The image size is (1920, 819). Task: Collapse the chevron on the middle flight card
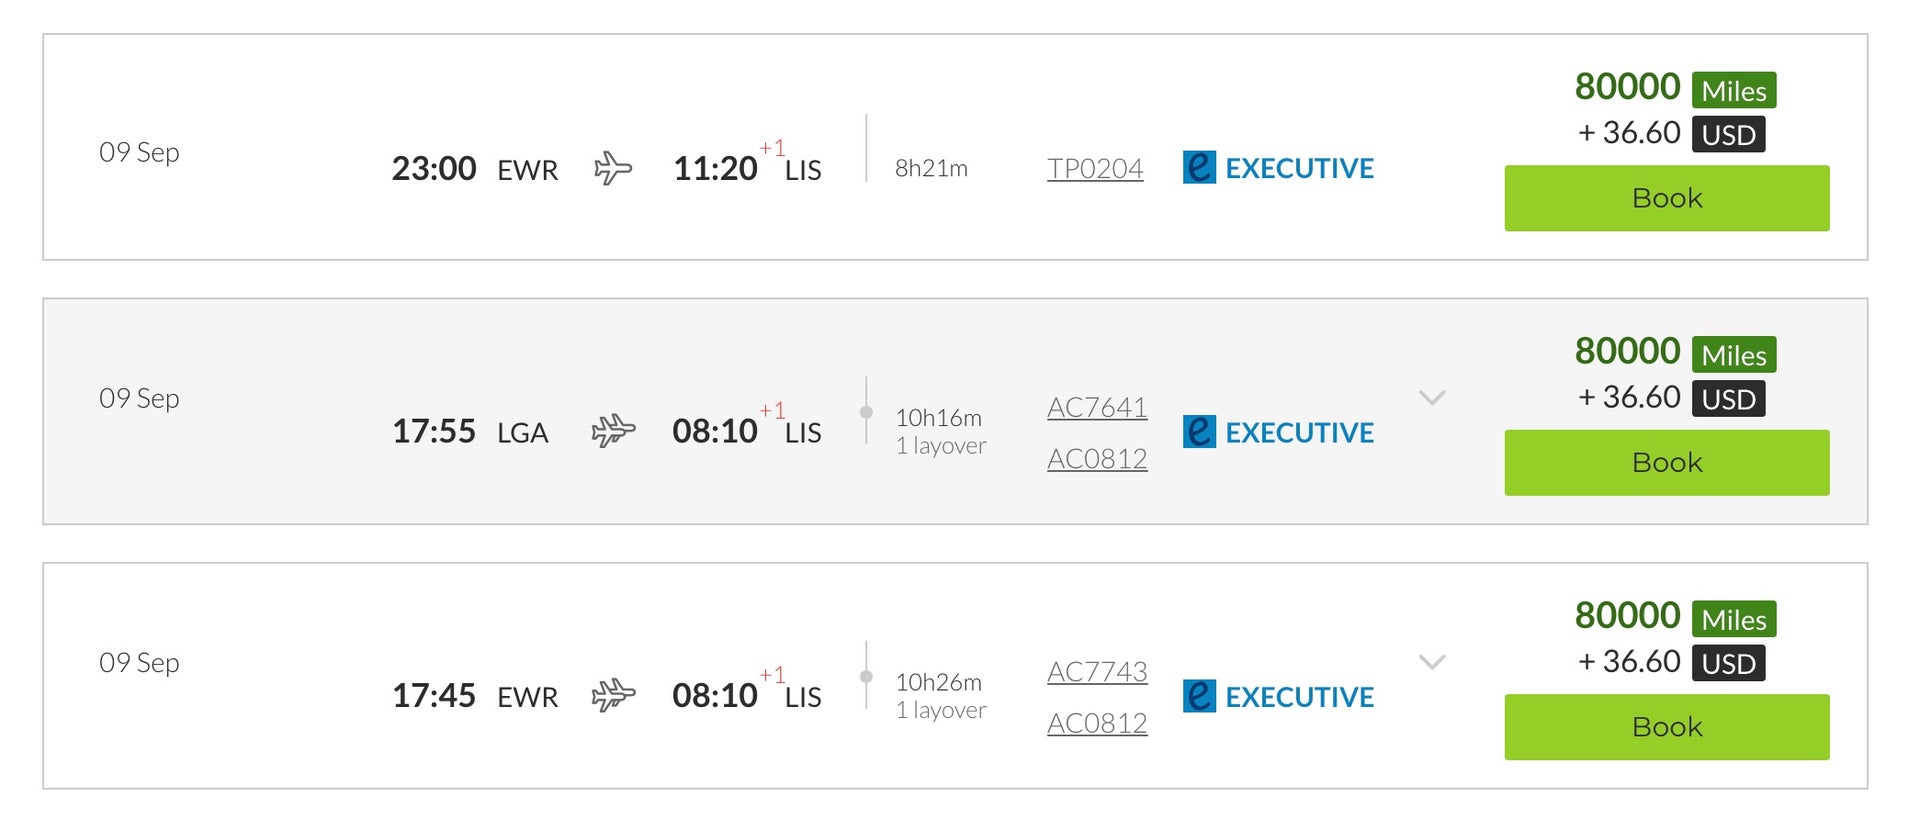click(x=1432, y=397)
